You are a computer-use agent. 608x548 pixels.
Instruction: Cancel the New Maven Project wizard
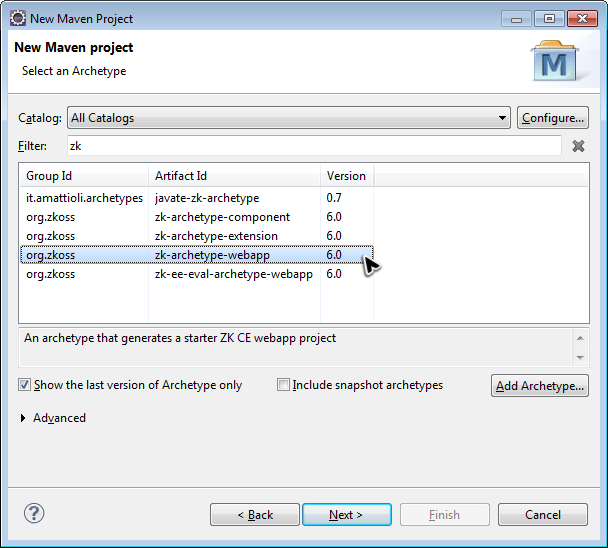[x=543, y=515]
